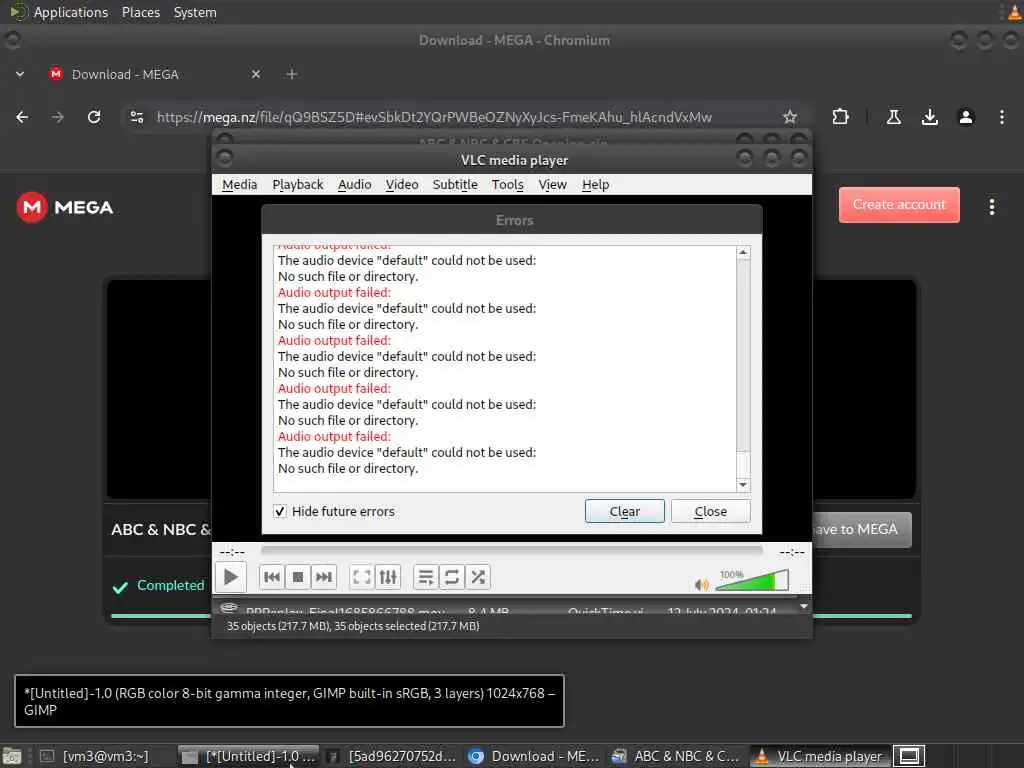Close the Download - MEGA tab
1024x768 pixels.
256,74
